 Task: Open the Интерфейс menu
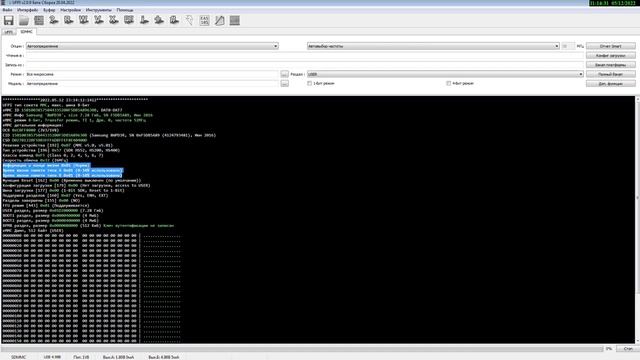click(27, 10)
